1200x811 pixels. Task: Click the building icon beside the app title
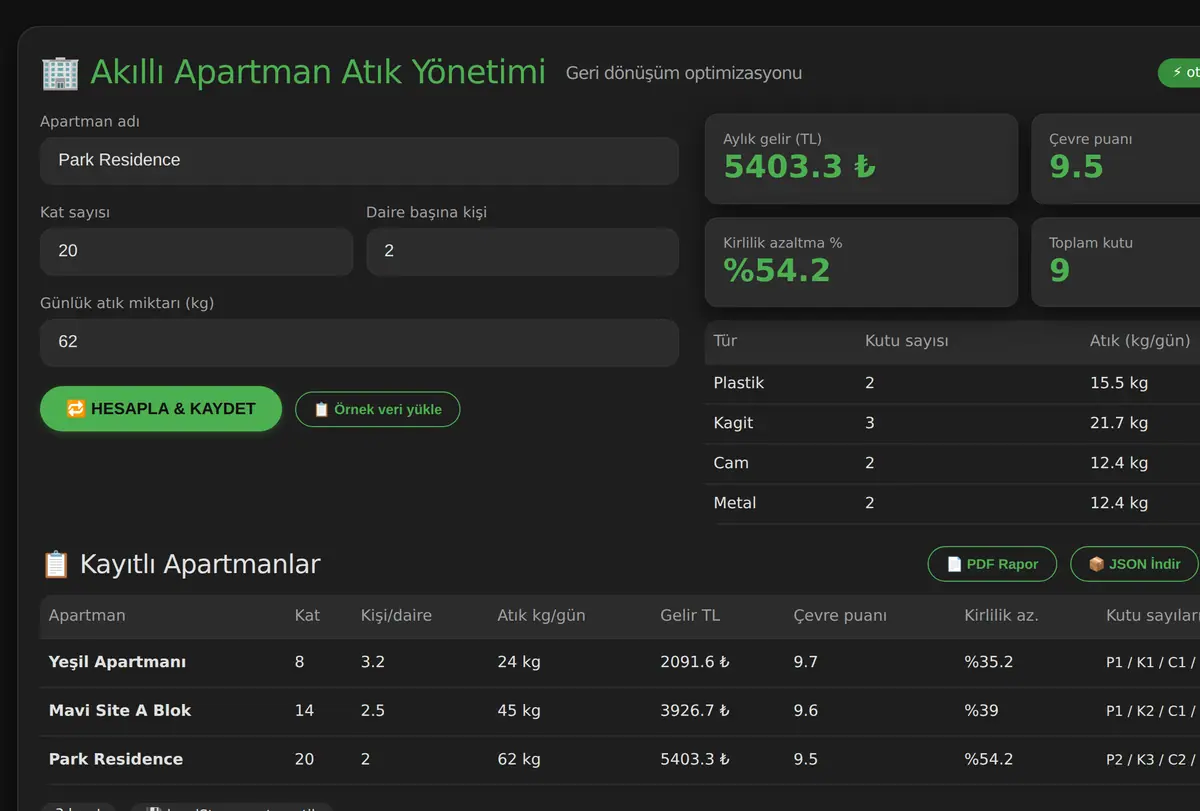[x=59, y=73]
